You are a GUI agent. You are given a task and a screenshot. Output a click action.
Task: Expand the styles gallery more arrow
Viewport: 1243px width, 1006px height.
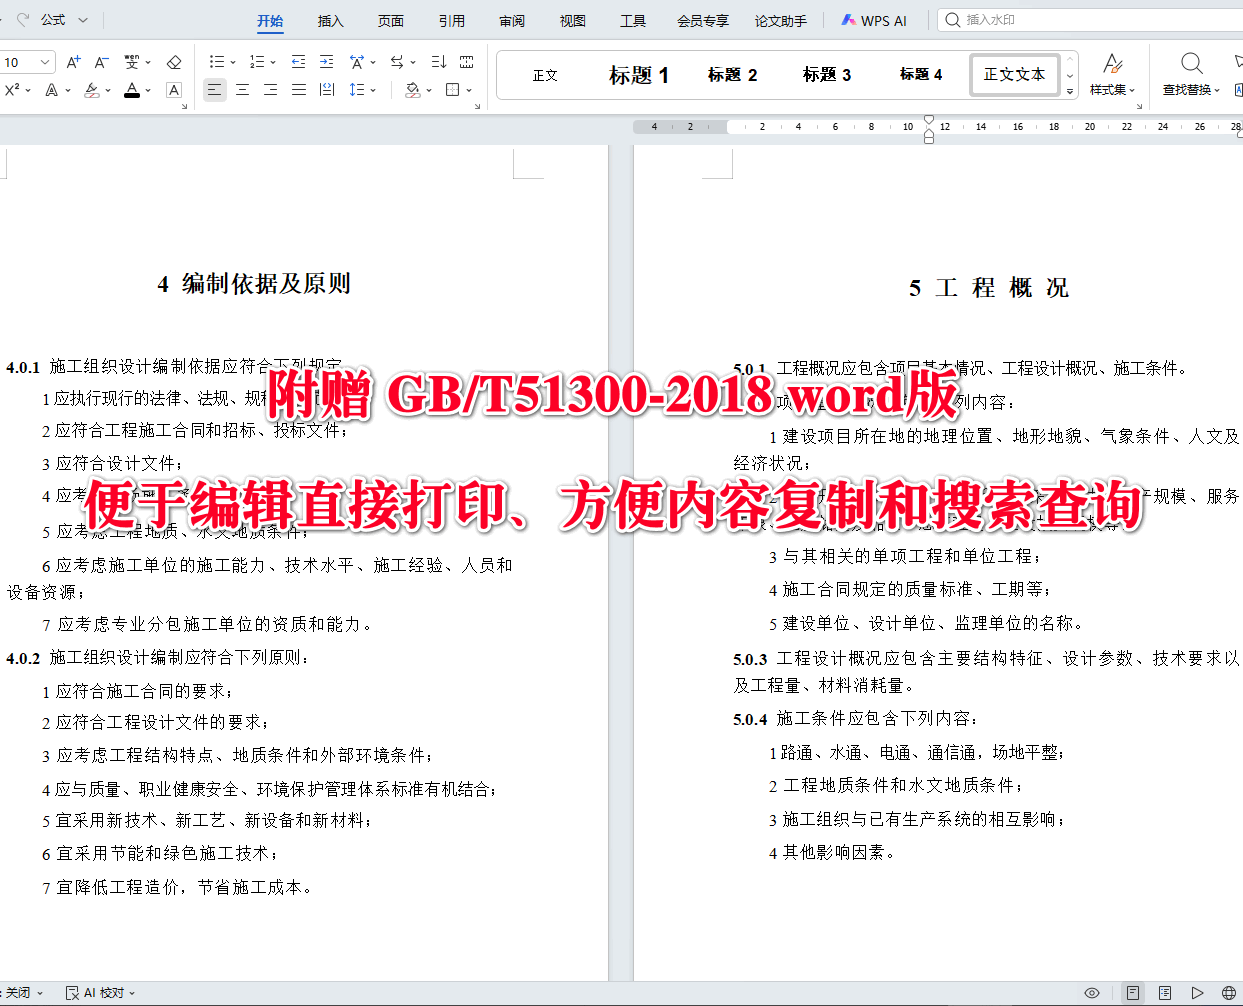(1070, 91)
